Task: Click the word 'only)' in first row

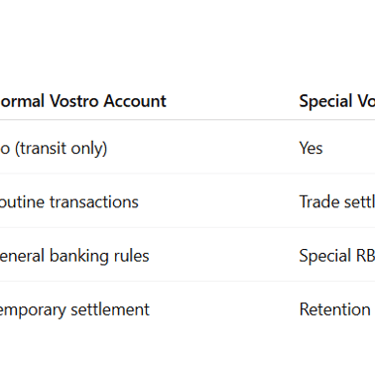Action: 88,149
